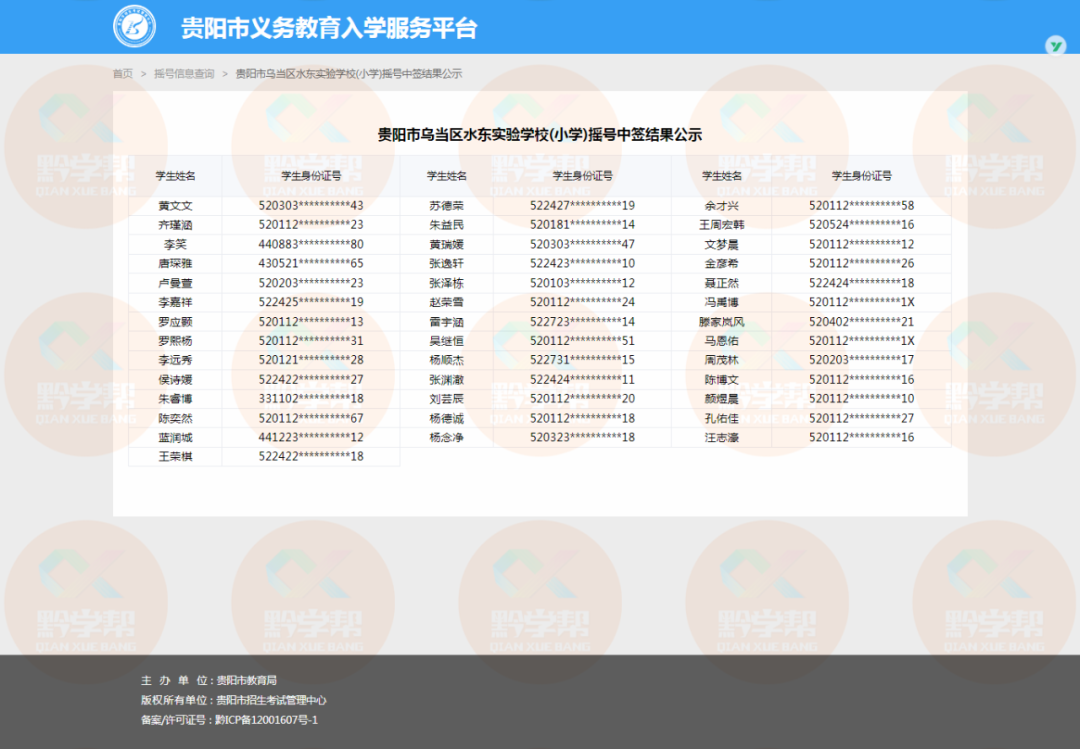Click the platform logo emblem in header

(134, 27)
